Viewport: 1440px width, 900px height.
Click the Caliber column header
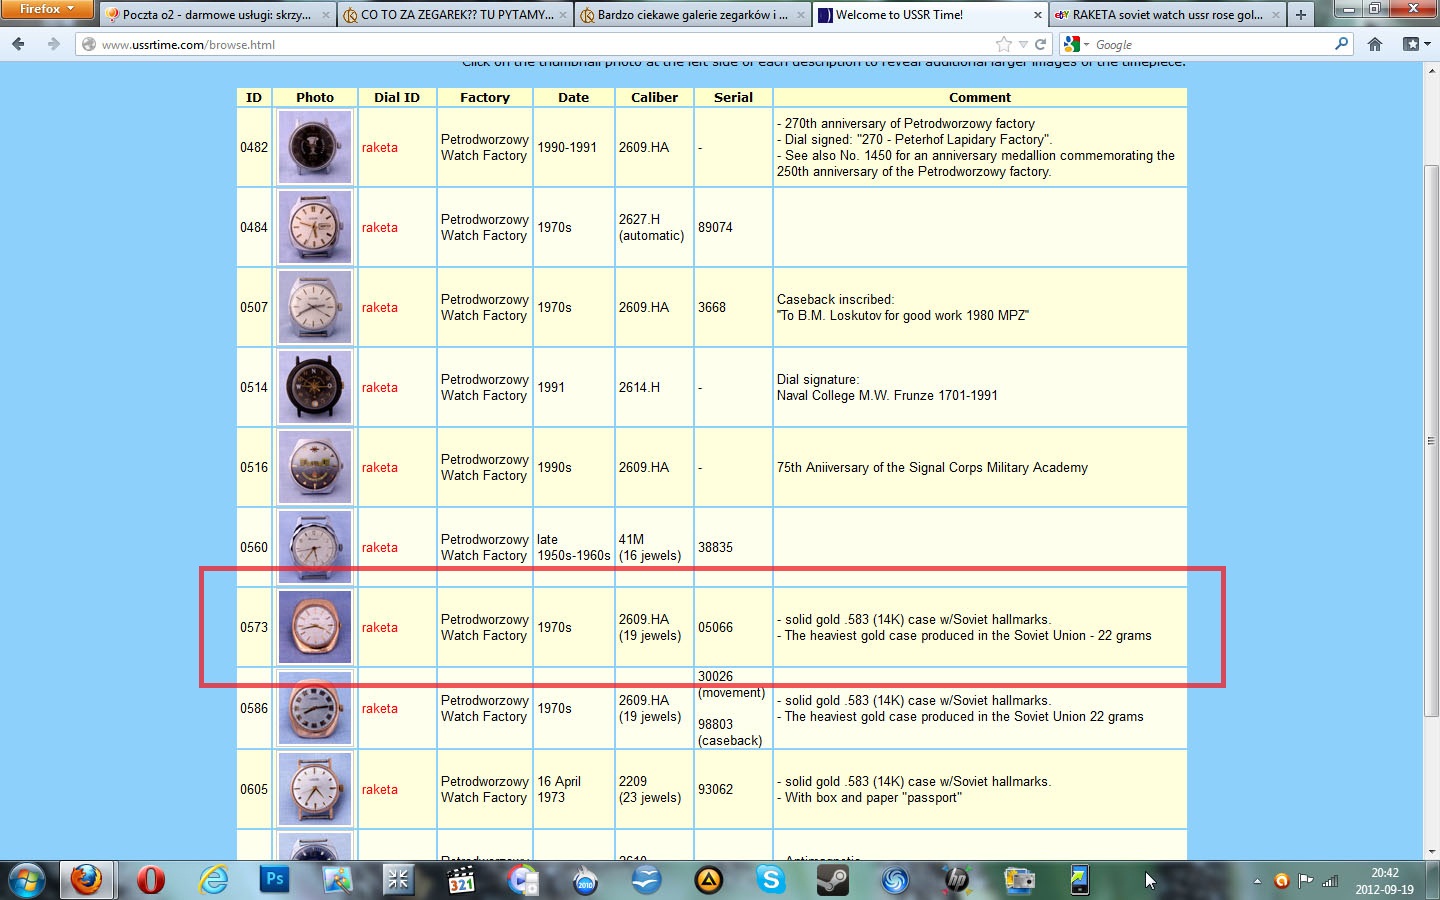pos(654,97)
